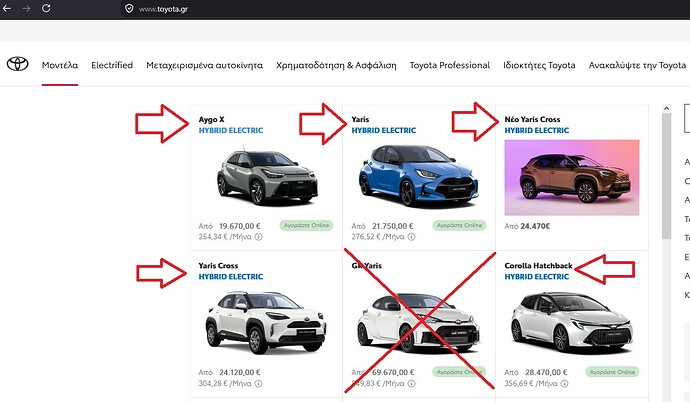
Task: Reload the page with refresh icon
Action: pos(46,8)
